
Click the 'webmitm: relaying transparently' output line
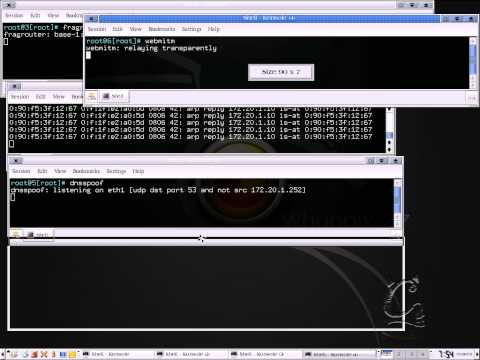click(151, 48)
